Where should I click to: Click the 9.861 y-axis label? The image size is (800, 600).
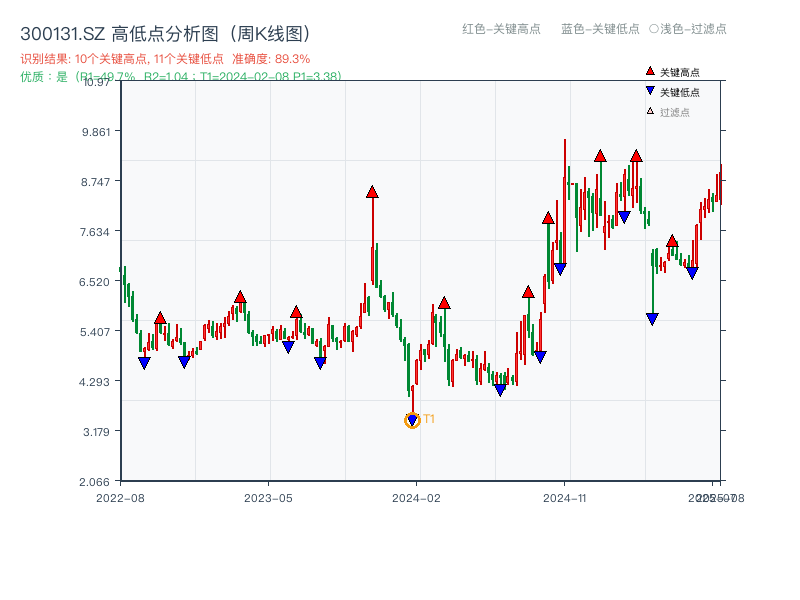pyautogui.click(x=96, y=132)
